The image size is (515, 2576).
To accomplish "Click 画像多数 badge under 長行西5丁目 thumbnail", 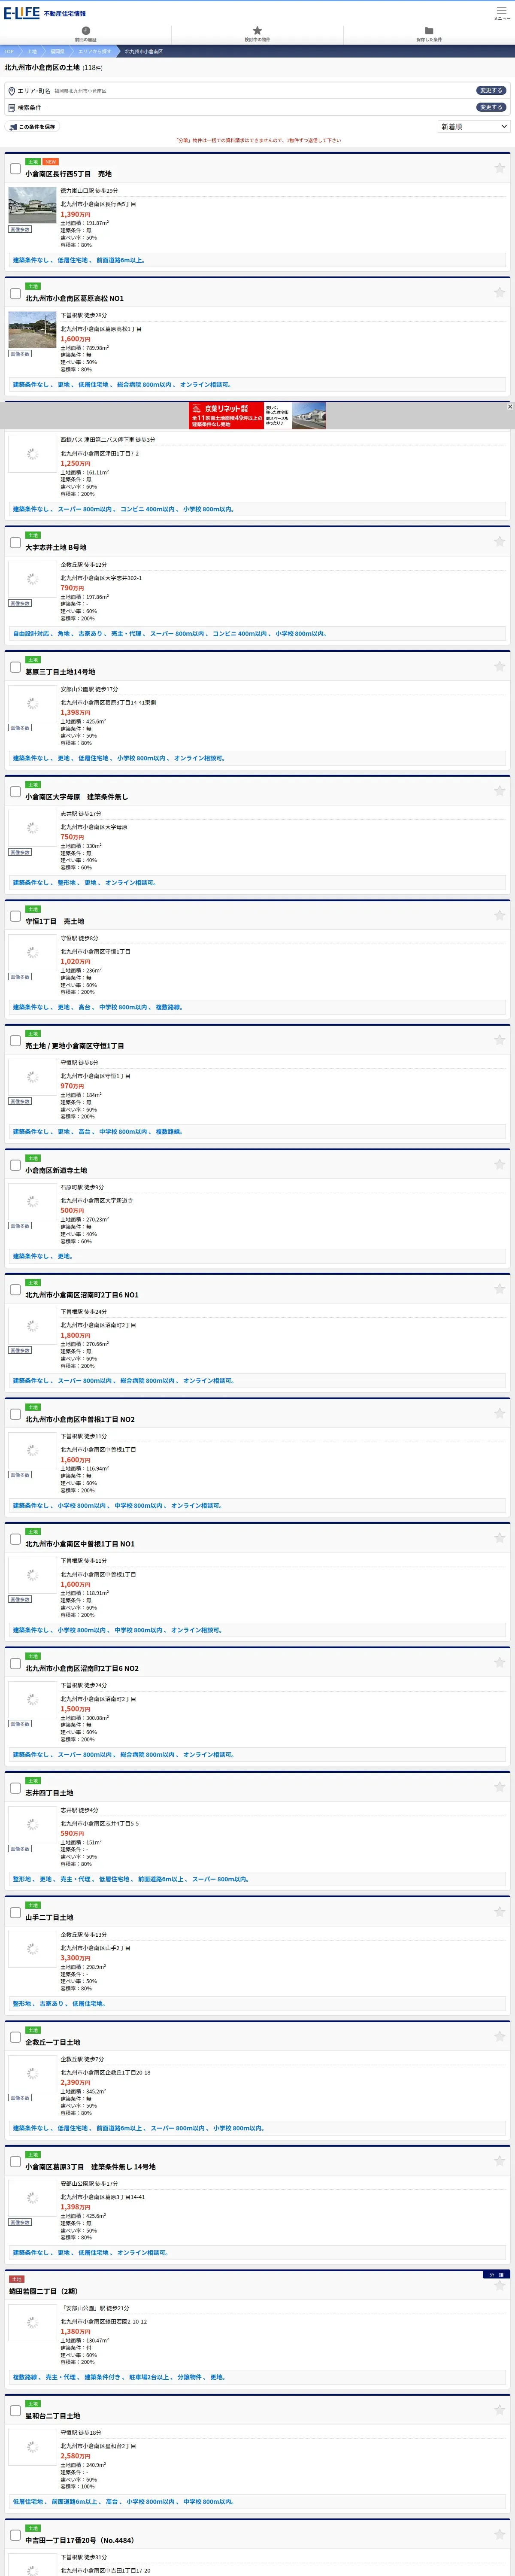I will pos(20,229).
